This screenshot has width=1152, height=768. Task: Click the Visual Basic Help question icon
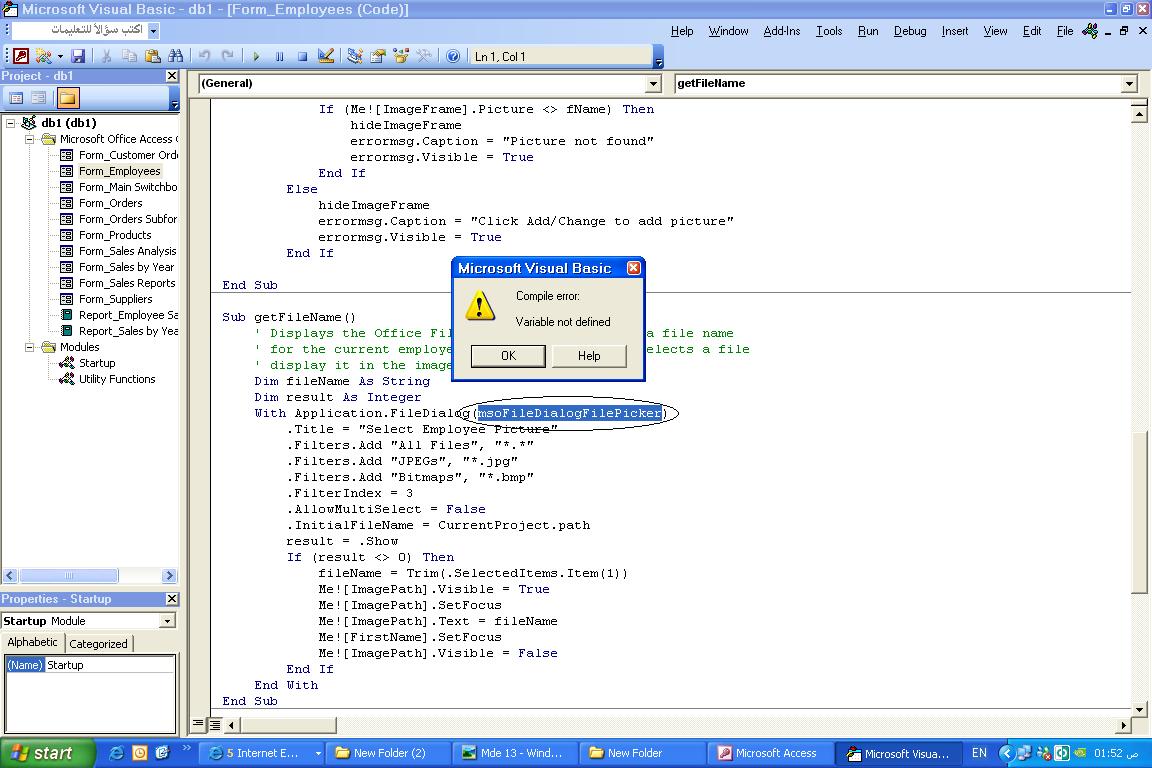tap(453, 56)
